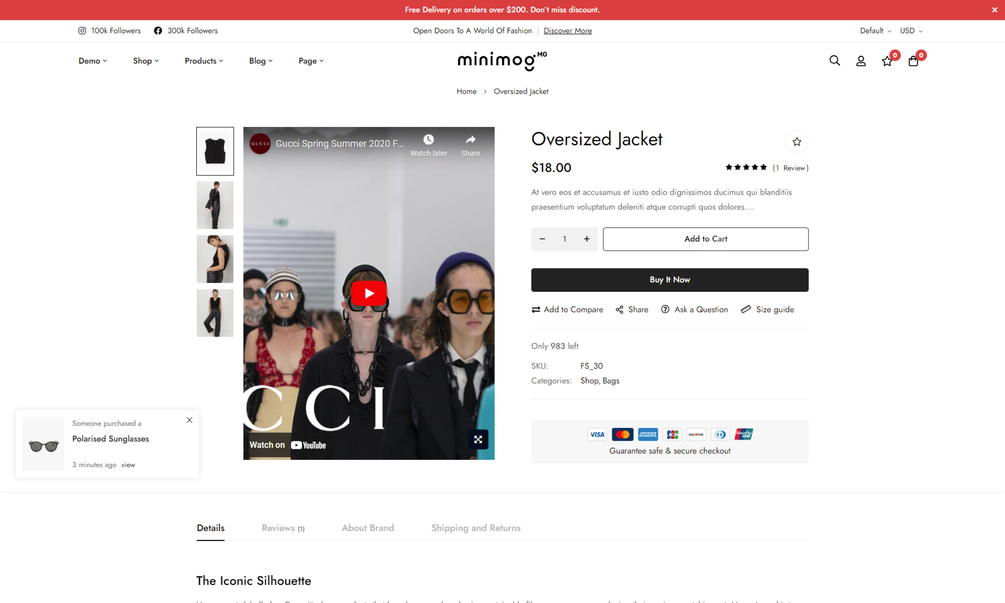This screenshot has width=1005, height=603.
Task: Open the Default layout dropdown
Action: [x=876, y=31]
